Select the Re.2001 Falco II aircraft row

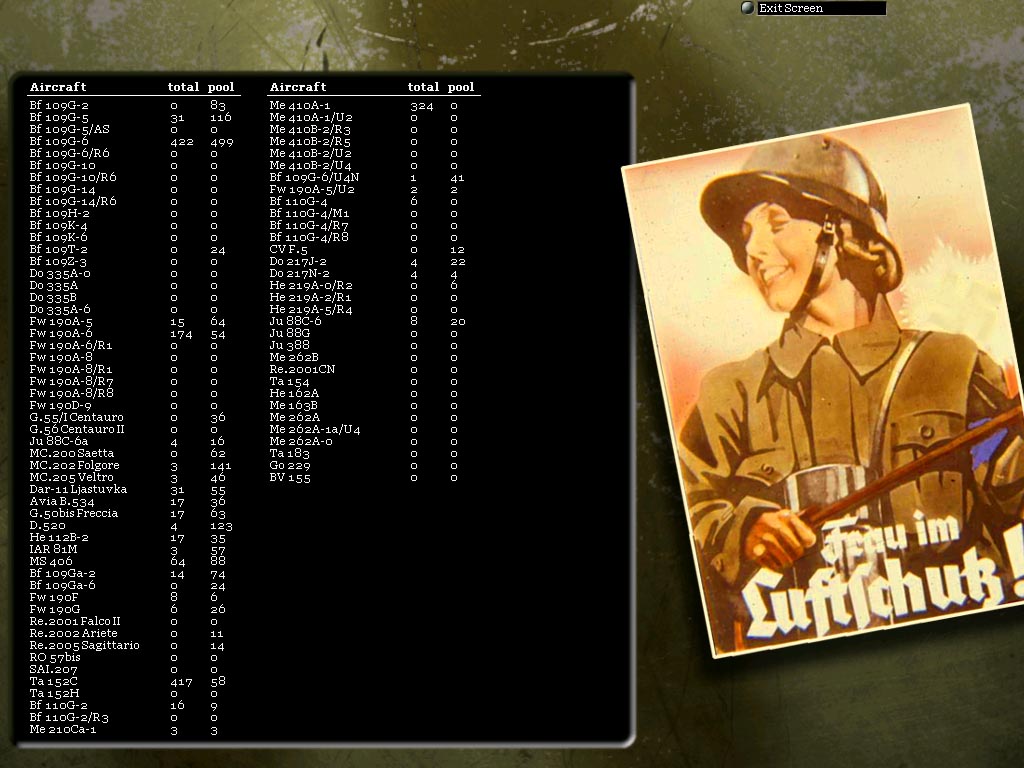coord(133,622)
